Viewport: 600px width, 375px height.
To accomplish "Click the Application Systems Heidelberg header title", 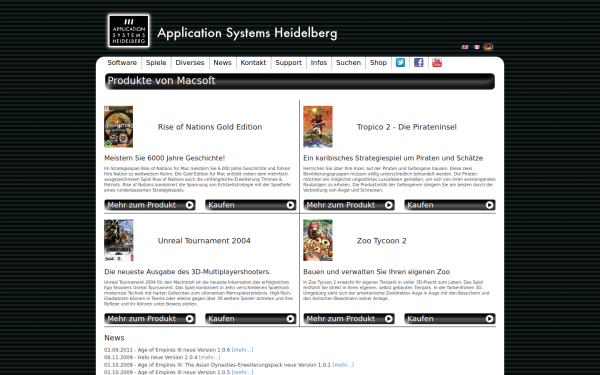I will click(x=247, y=33).
